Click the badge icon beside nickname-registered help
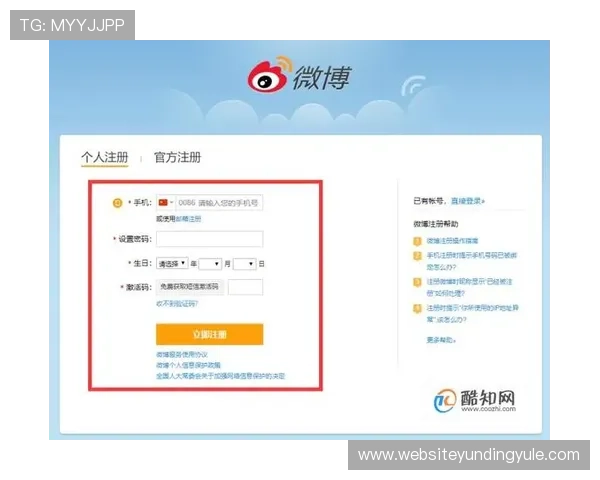The width and height of the screenshot is (600, 480). tap(417, 282)
